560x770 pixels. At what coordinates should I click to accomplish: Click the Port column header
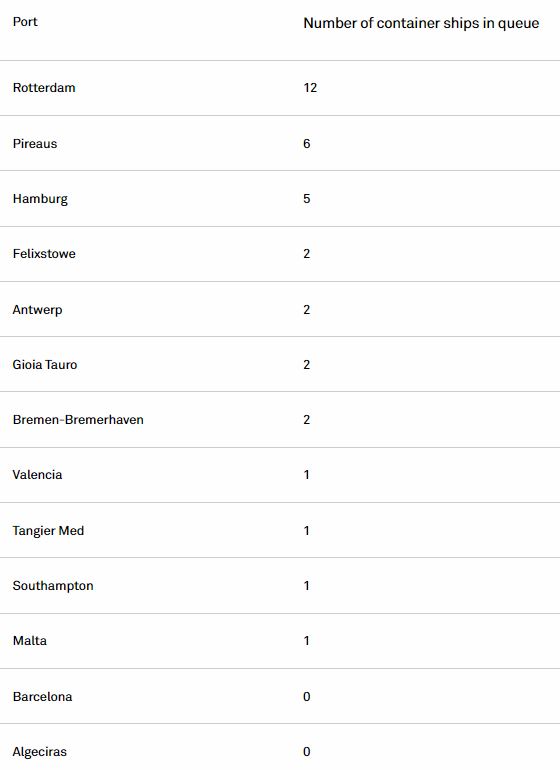(25, 22)
